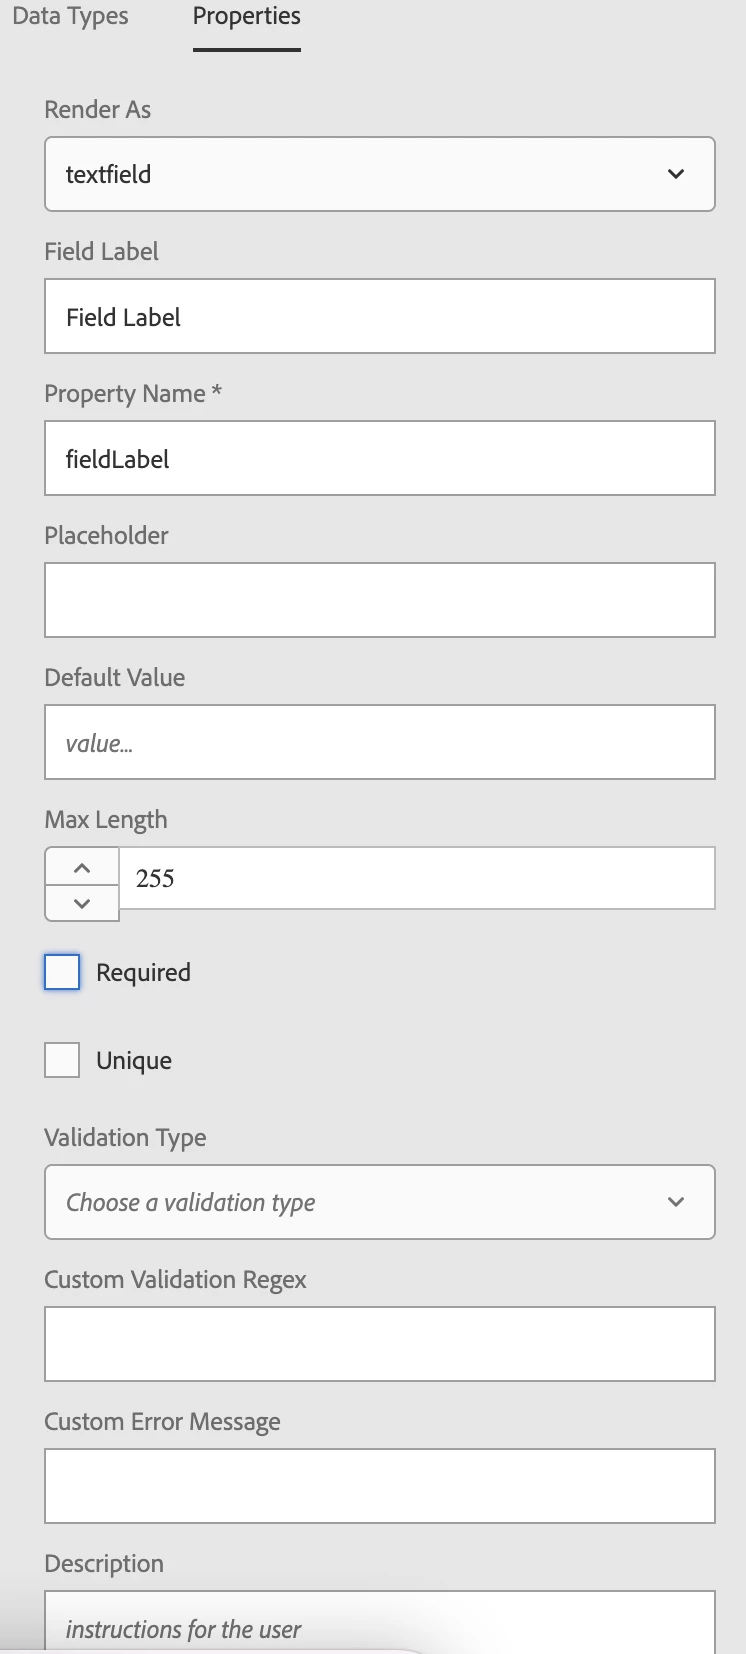This screenshot has width=746, height=1654.
Task: Click the Required label text
Action: [143, 972]
